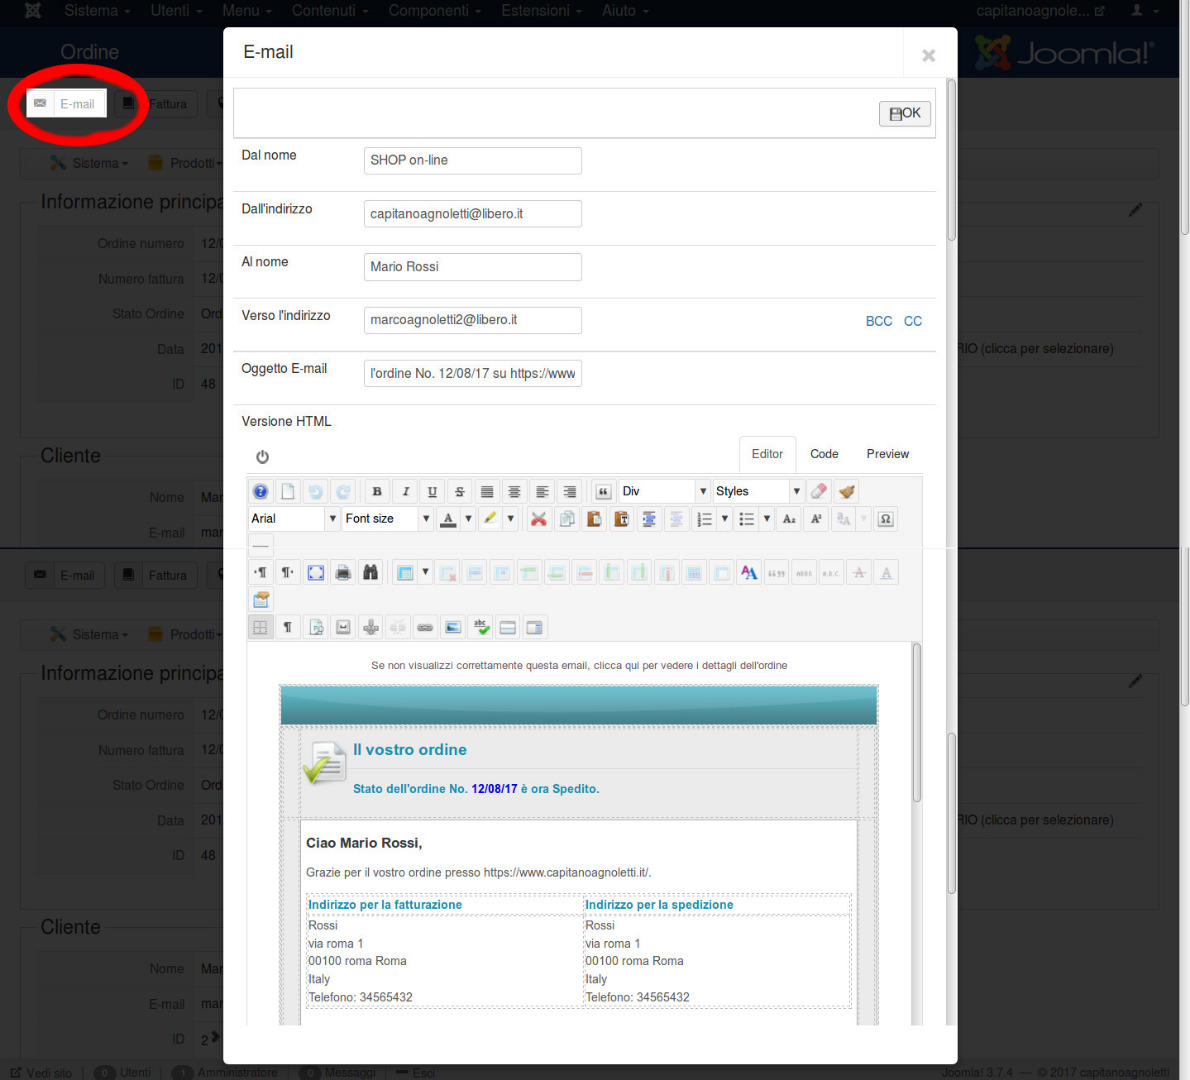Toggle Strikethrough formatting
1190x1080 pixels.
click(460, 492)
